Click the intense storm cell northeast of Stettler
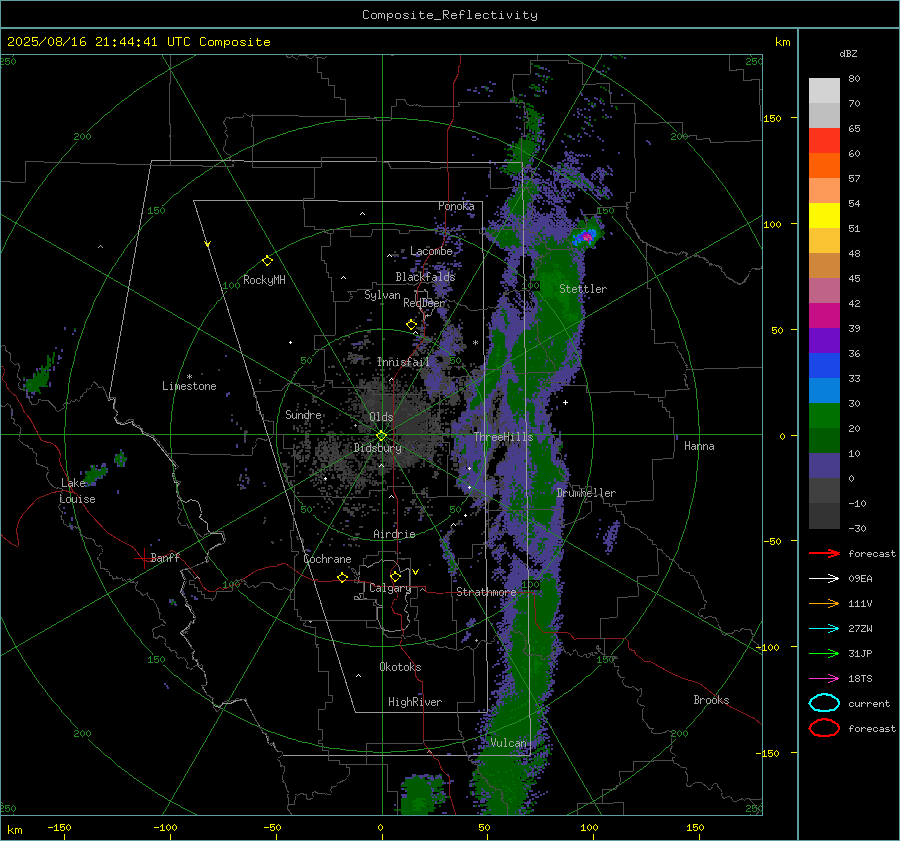900x841 pixels. pos(586,236)
